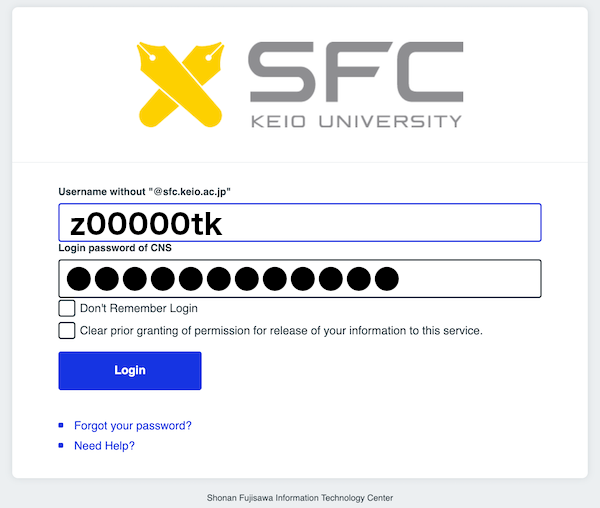The height and width of the screenshot is (508, 600).
Task: Click the "Don't Remember Login" label text
Action: (139, 308)
